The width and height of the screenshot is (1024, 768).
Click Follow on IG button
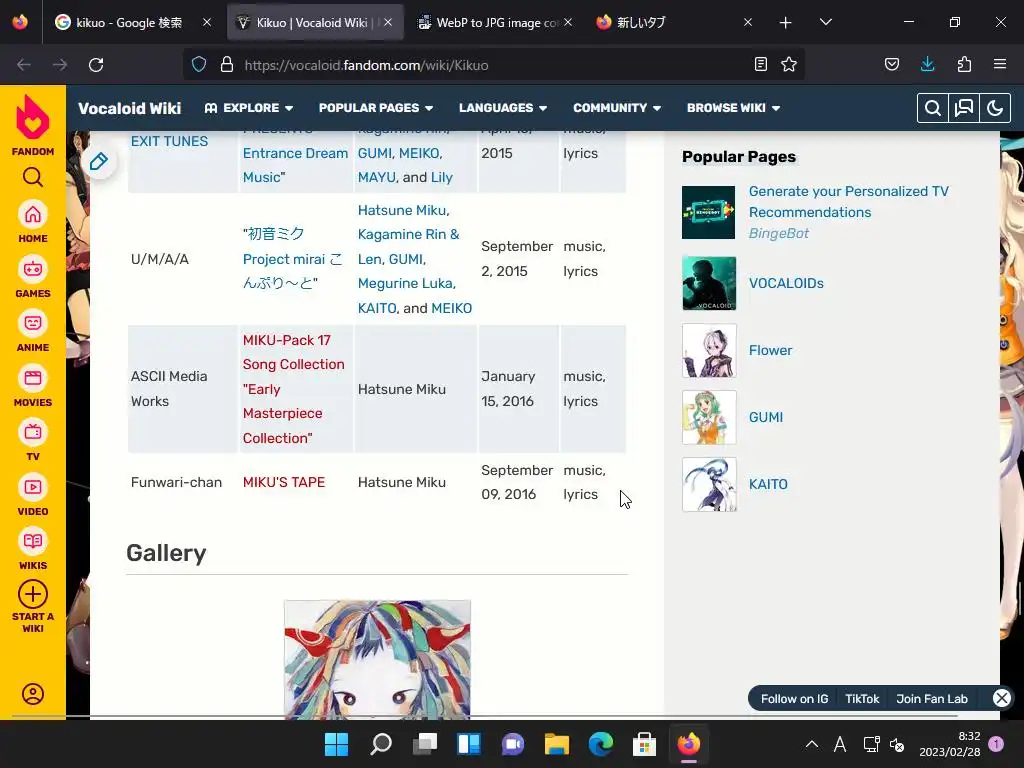794,699
